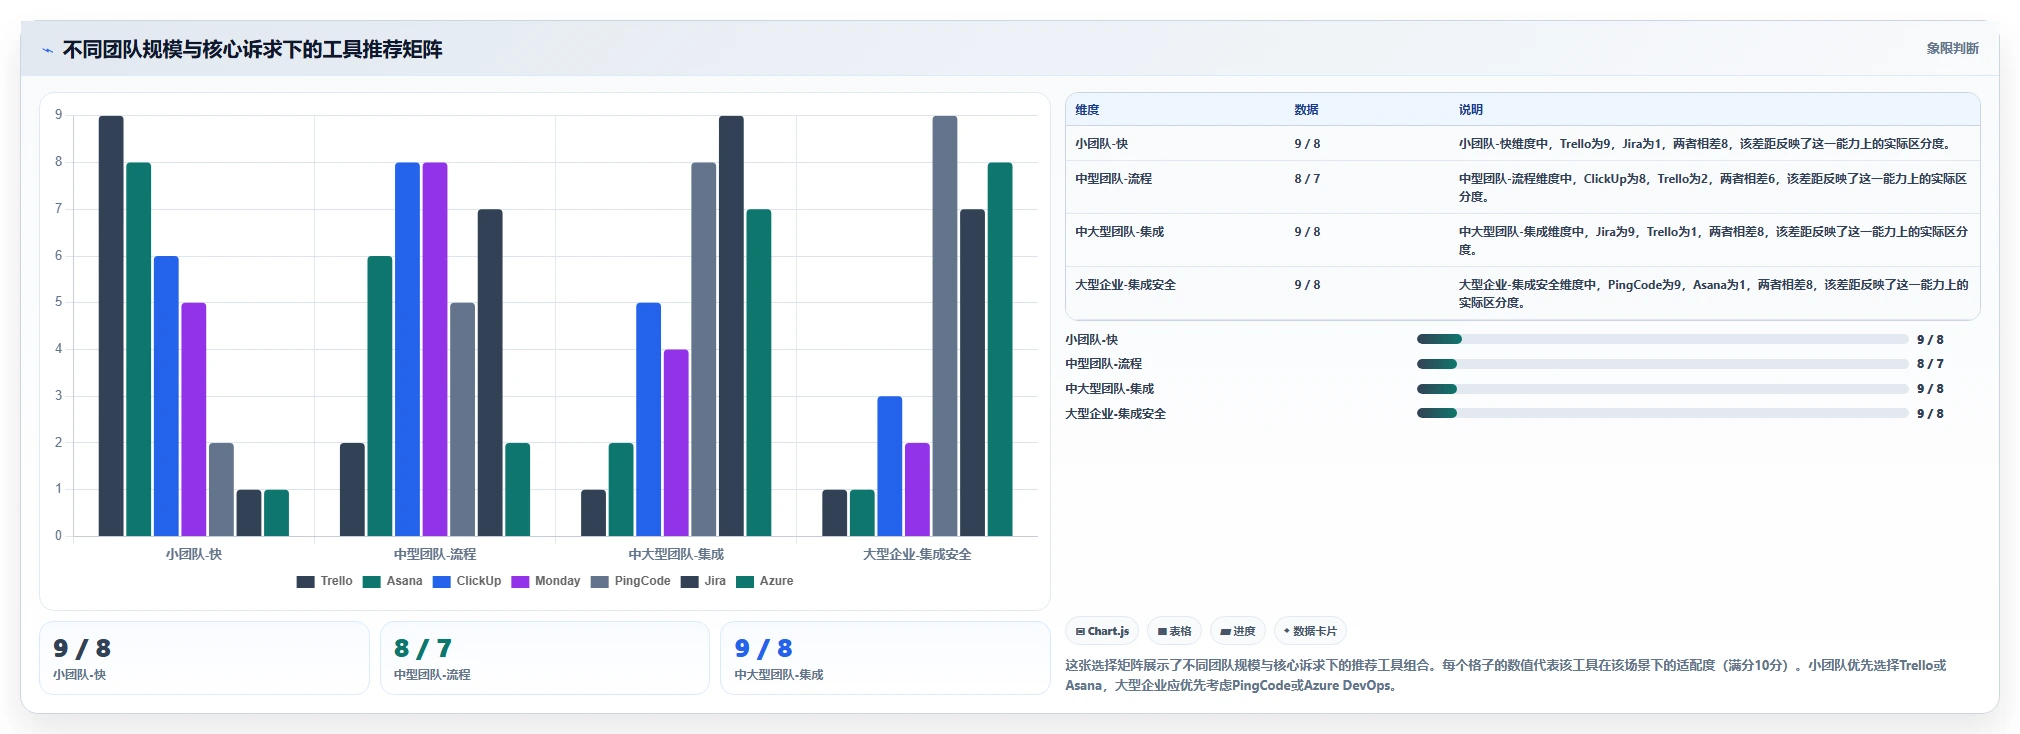Viewport: 2020px width, 734px height.
Task: Click the blue ClickUp bar in the 中大型团队-集成 group
Action: (x=648, y=419)
